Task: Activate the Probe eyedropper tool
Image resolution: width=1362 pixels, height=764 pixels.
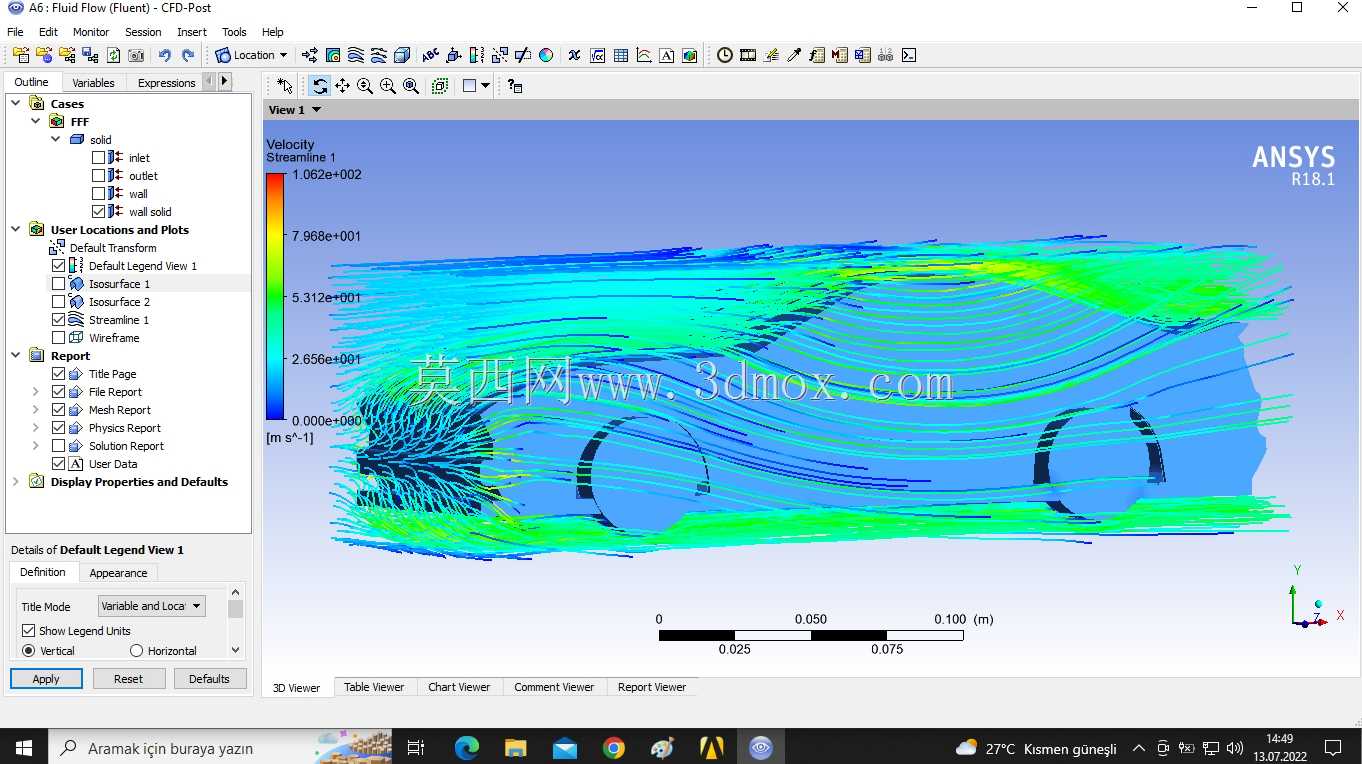Action: click(794, 55)
